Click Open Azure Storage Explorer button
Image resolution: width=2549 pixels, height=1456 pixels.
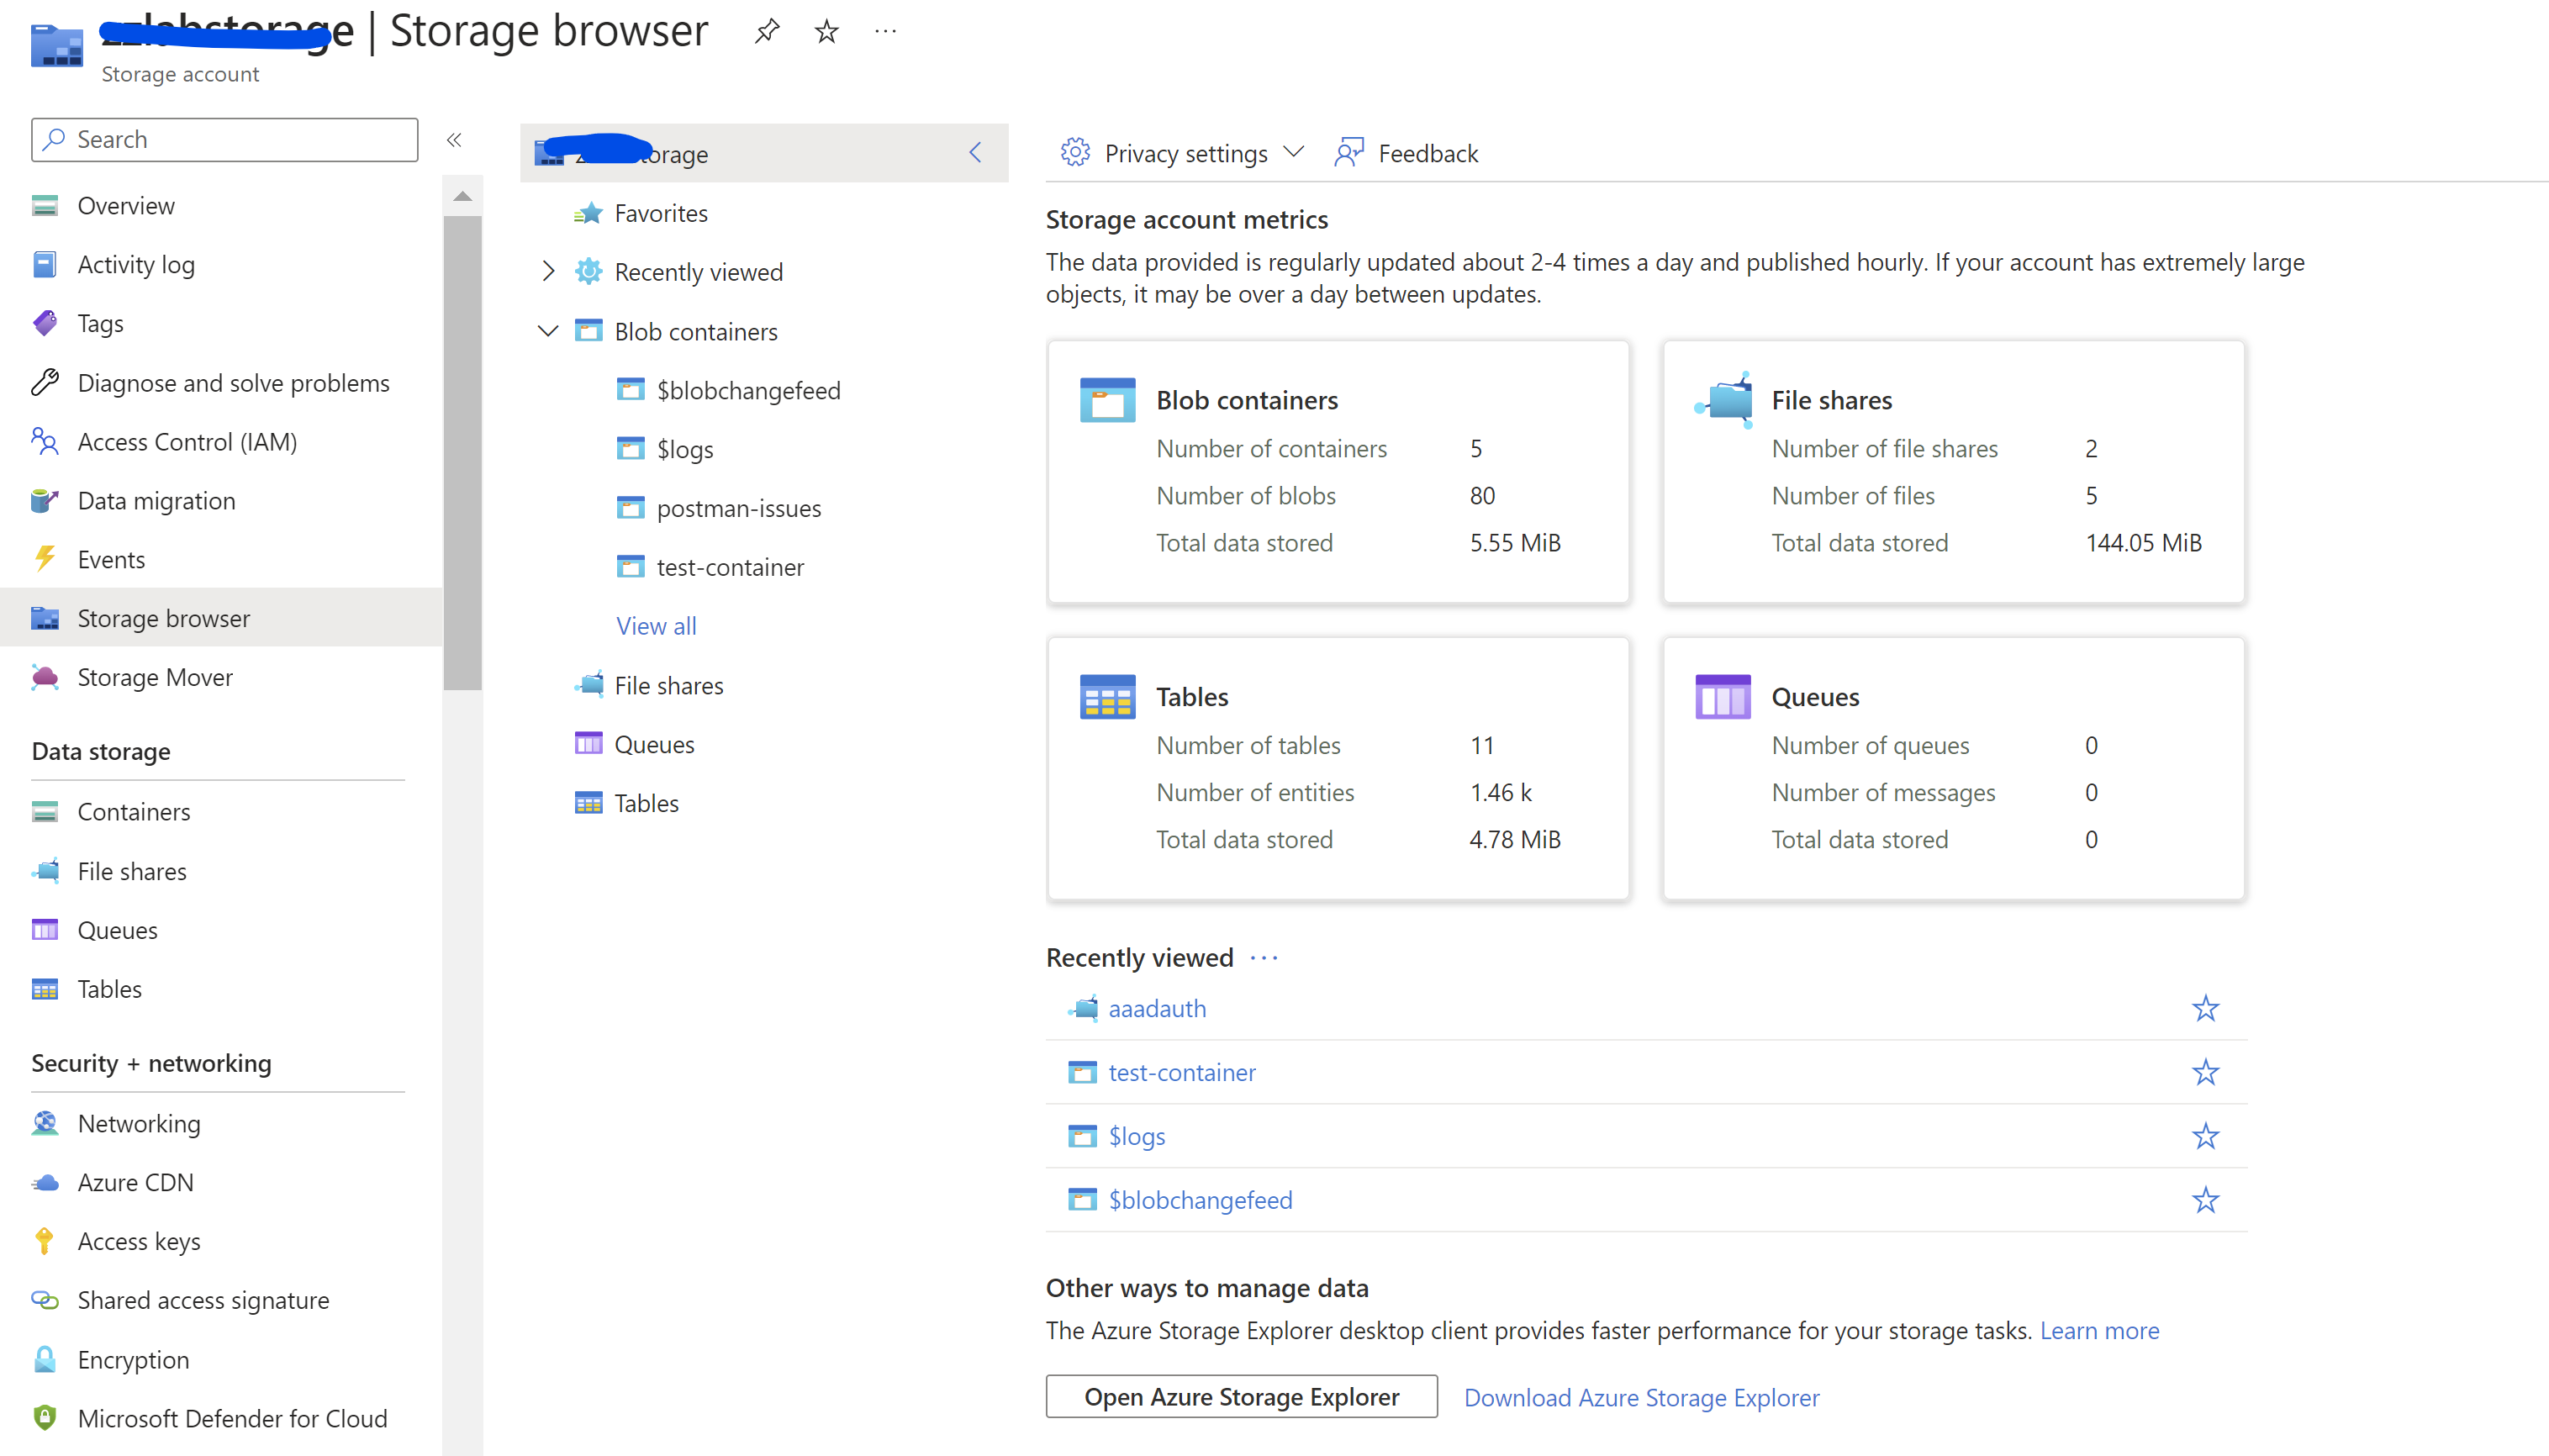point(1241,1397)
